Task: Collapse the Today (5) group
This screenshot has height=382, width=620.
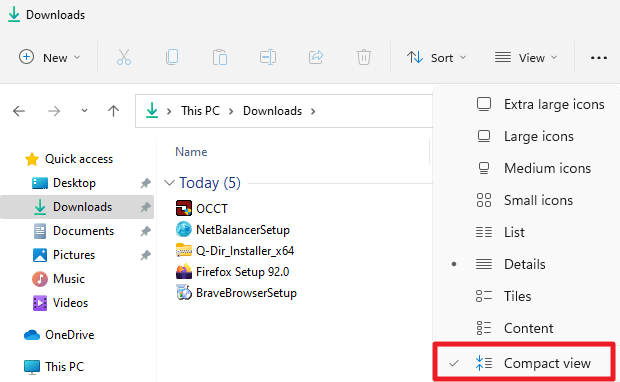Action: click(x=169, y=183)
